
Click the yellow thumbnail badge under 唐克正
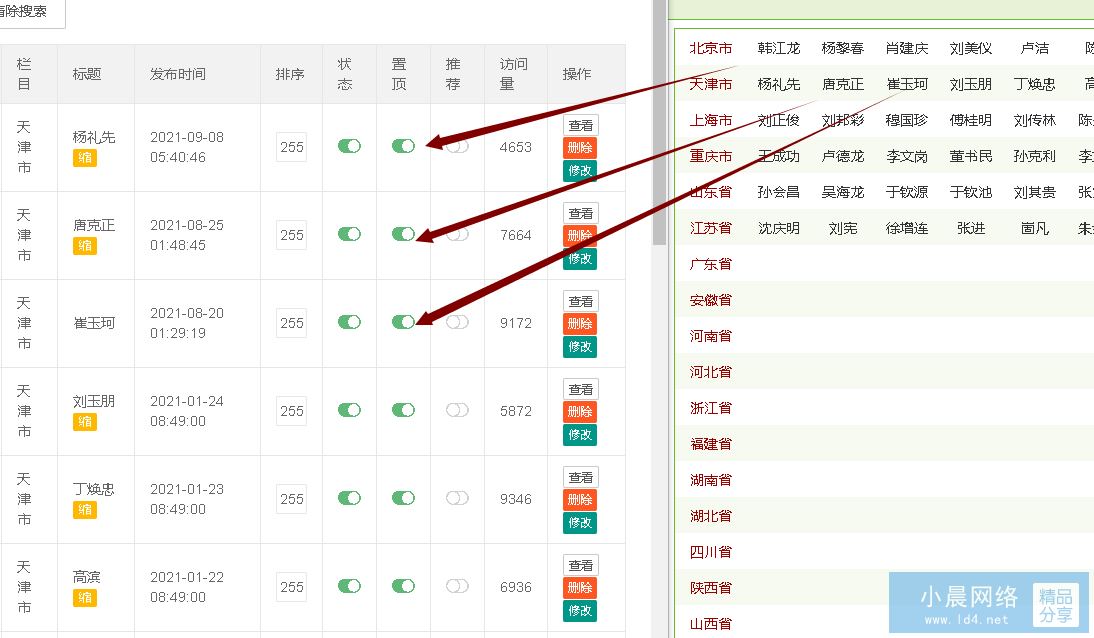(x=85, y=246)
